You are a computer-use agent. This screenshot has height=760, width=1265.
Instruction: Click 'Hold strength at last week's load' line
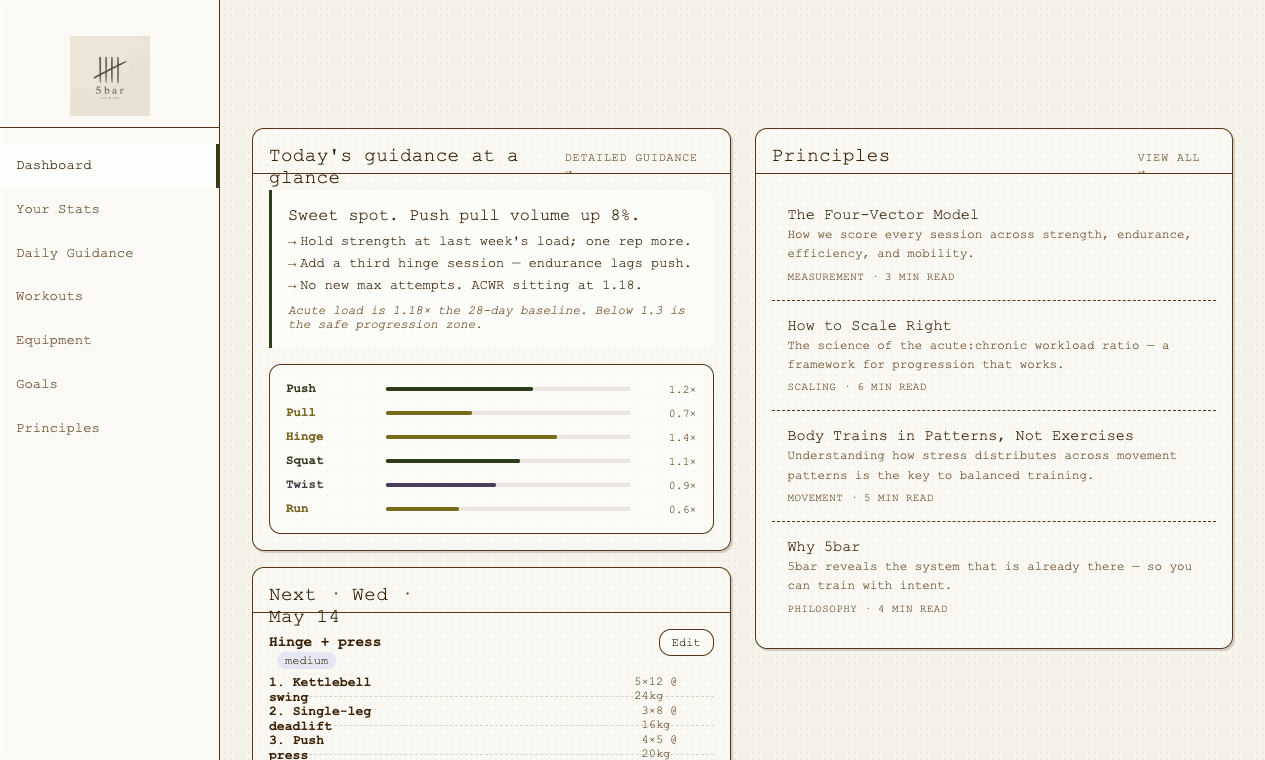tap(489, 242)
